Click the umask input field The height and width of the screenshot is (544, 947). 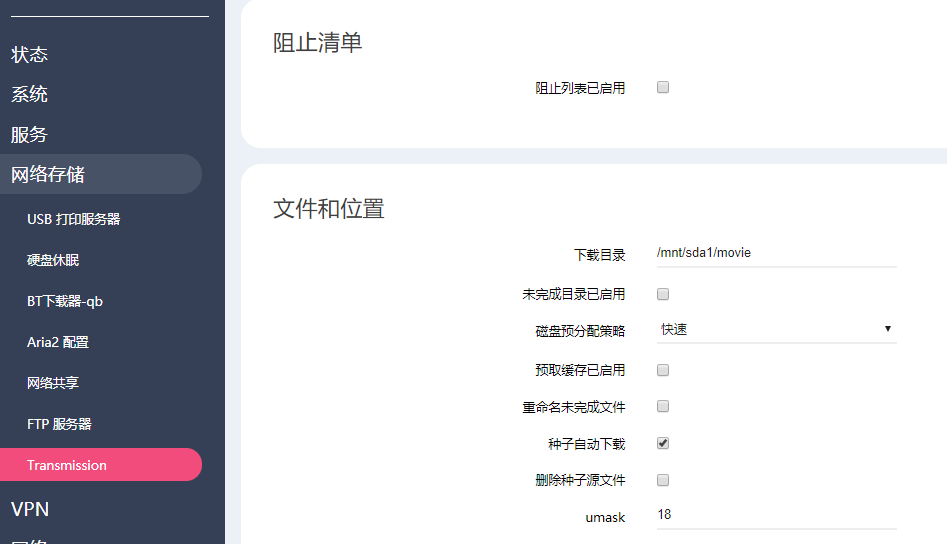coord(776,515)
